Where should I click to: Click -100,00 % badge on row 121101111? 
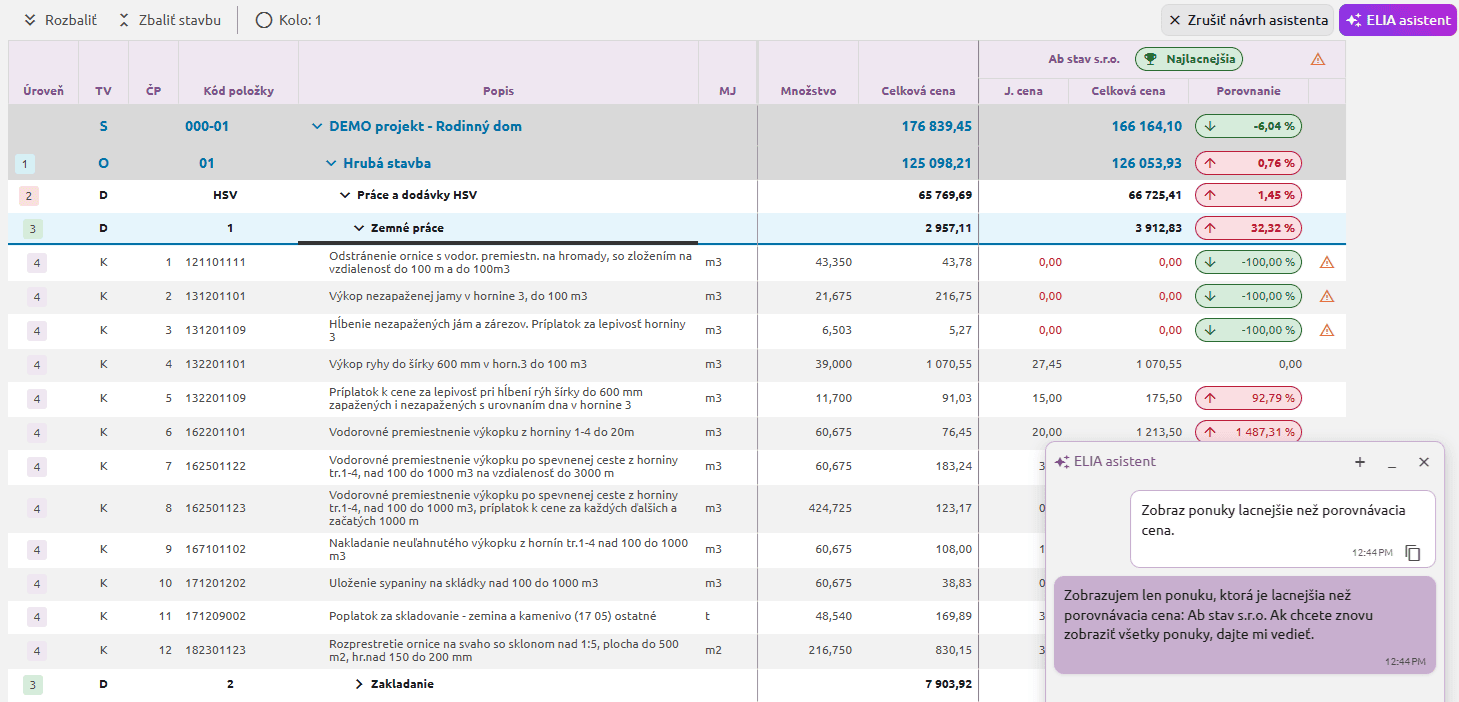coord(1248,262)
